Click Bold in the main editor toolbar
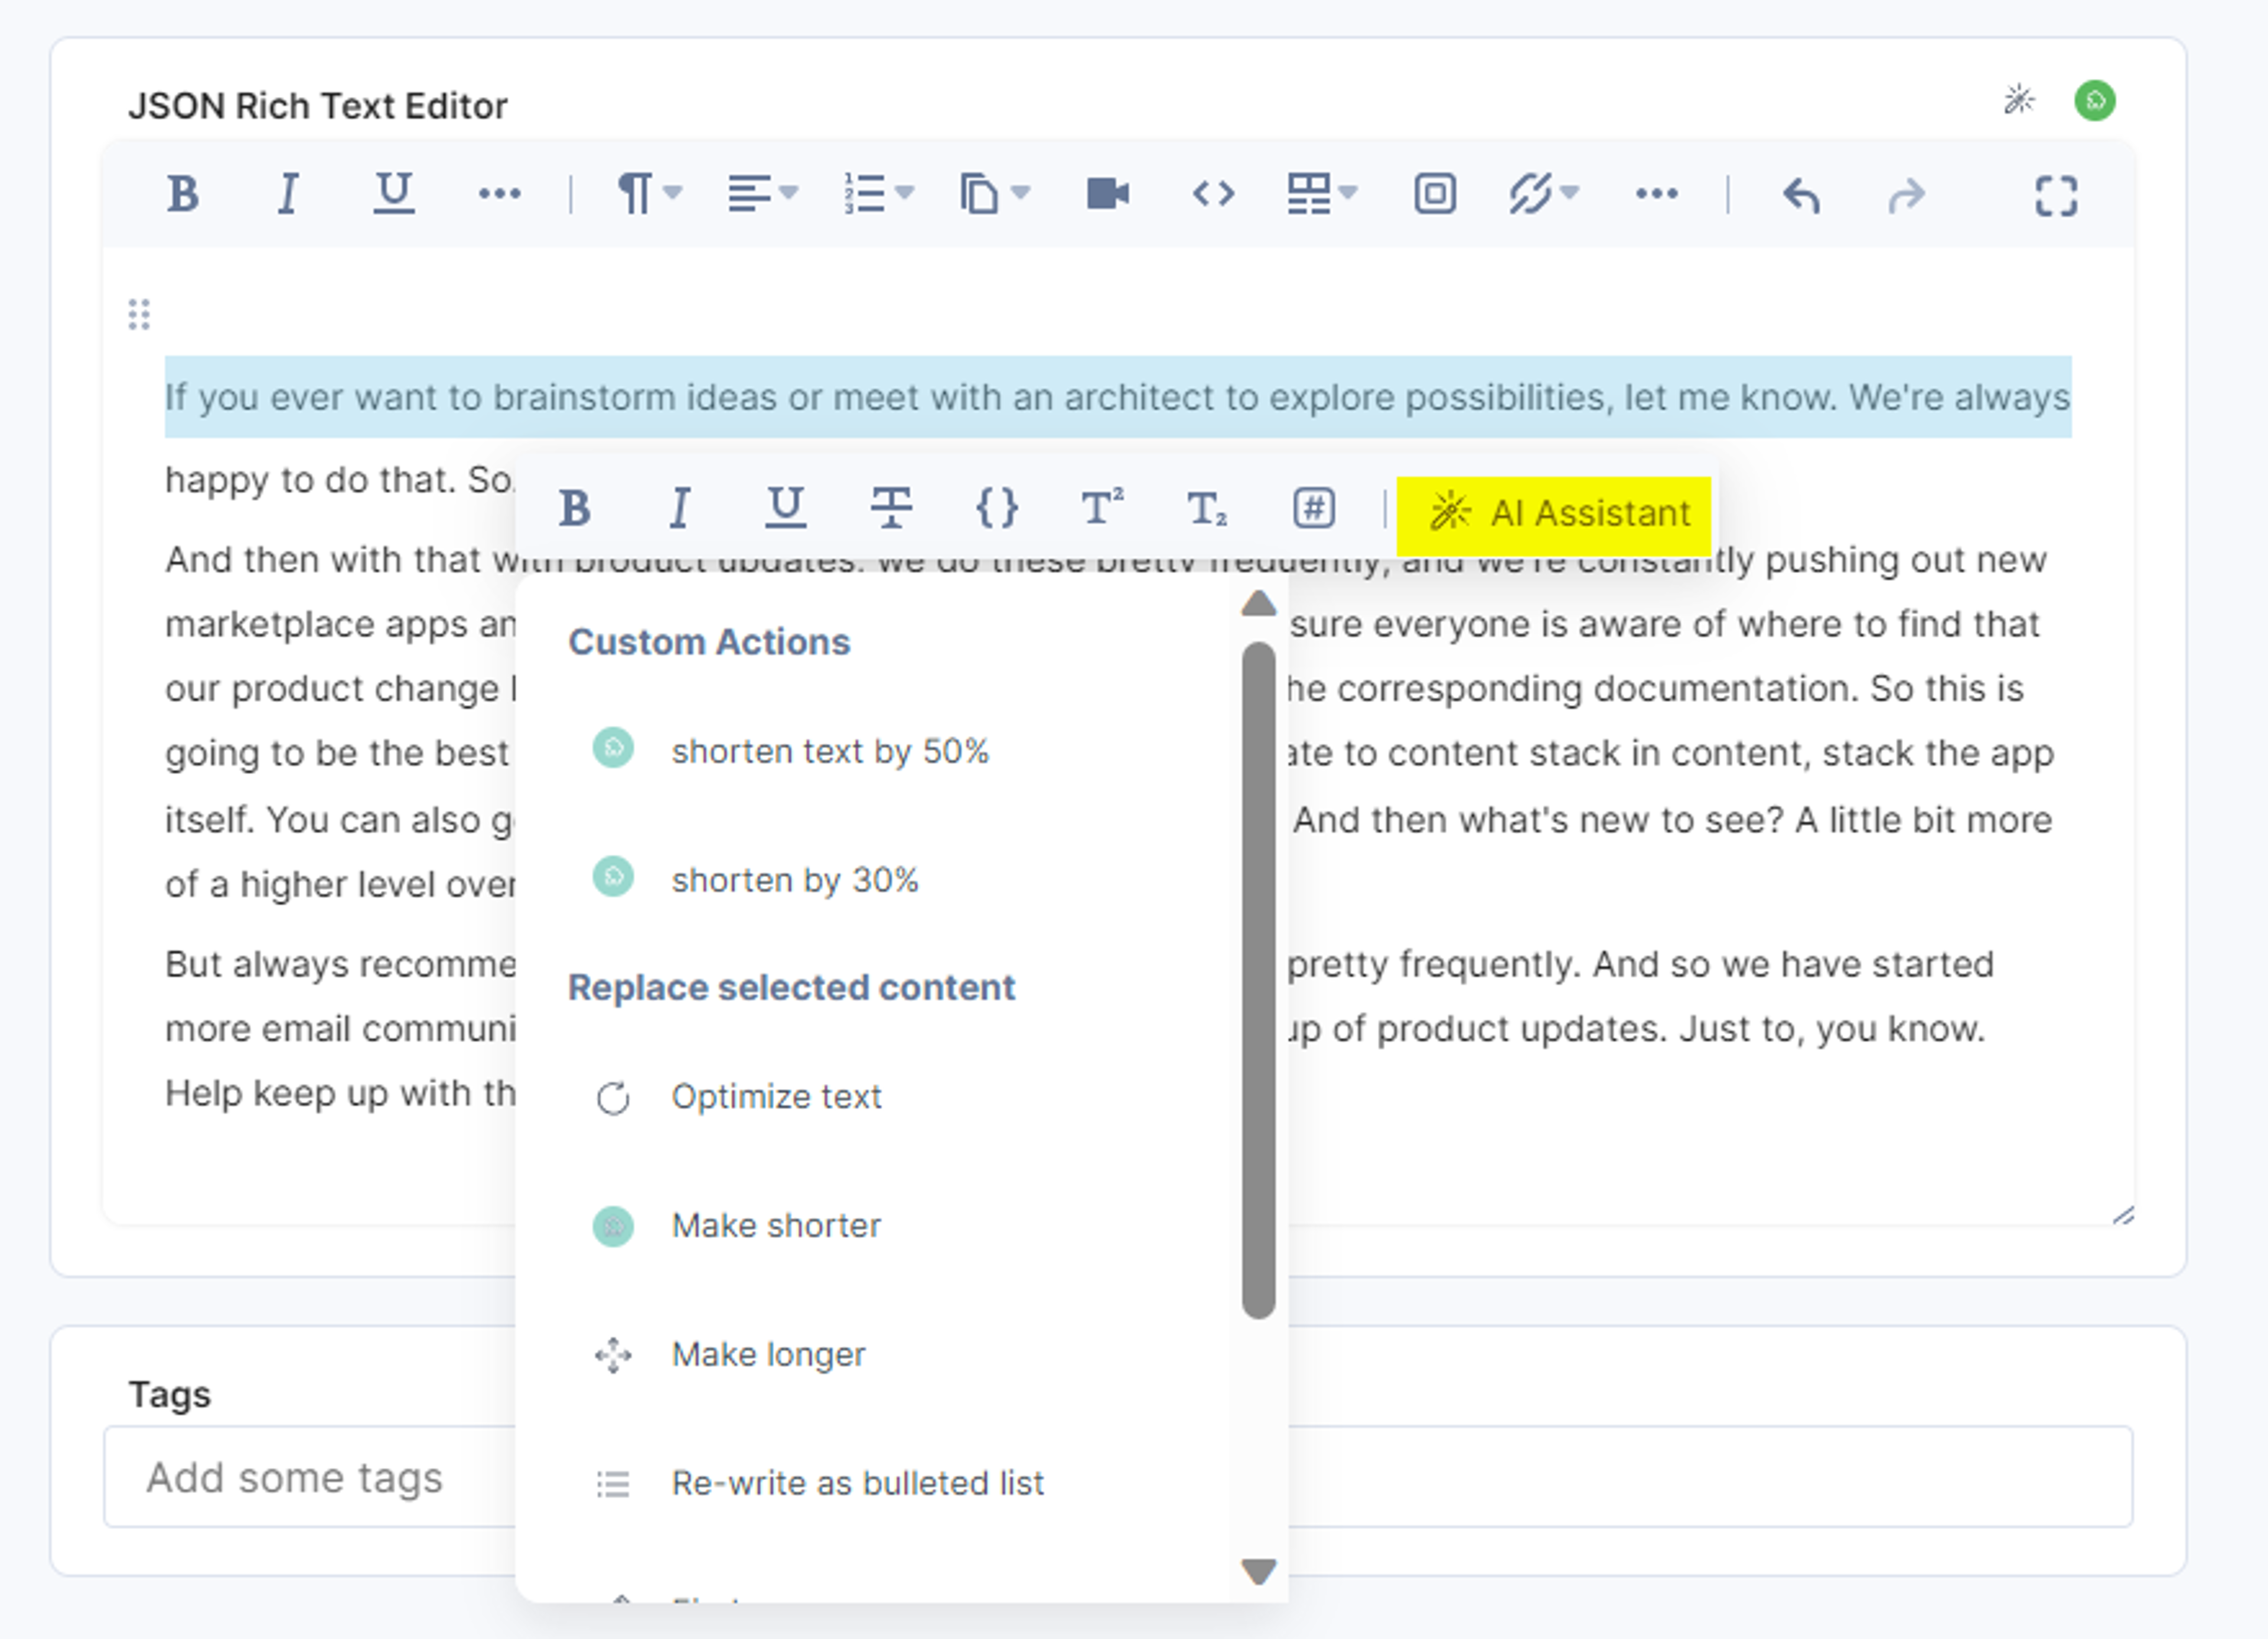Screen dimensions: 2268x1639 coord(183,193)
